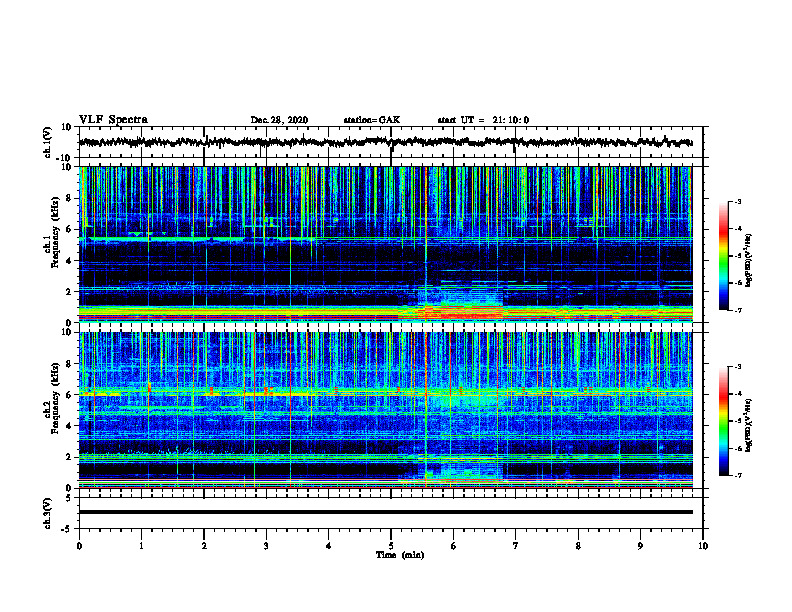
Task: Click the time axis tick label "1"
Action: [141, 546]
